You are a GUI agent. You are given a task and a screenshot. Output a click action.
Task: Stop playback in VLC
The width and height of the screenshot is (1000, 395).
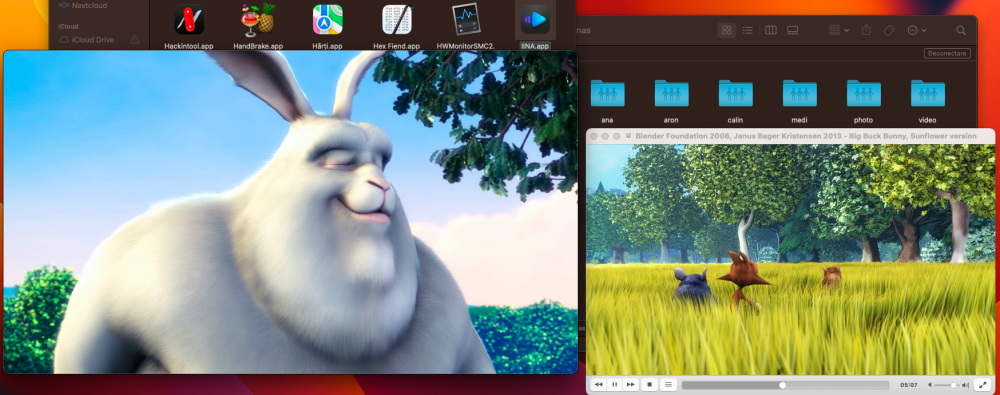tap(649, 385)
